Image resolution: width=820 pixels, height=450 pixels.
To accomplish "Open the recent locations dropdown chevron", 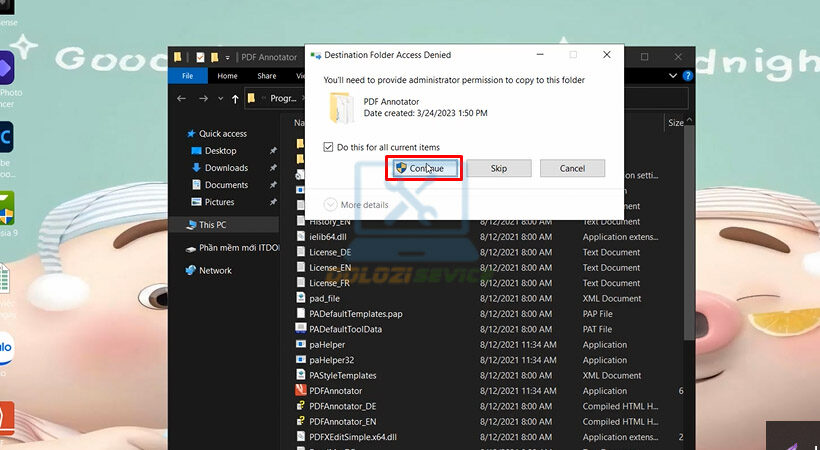I will point(218,99).
